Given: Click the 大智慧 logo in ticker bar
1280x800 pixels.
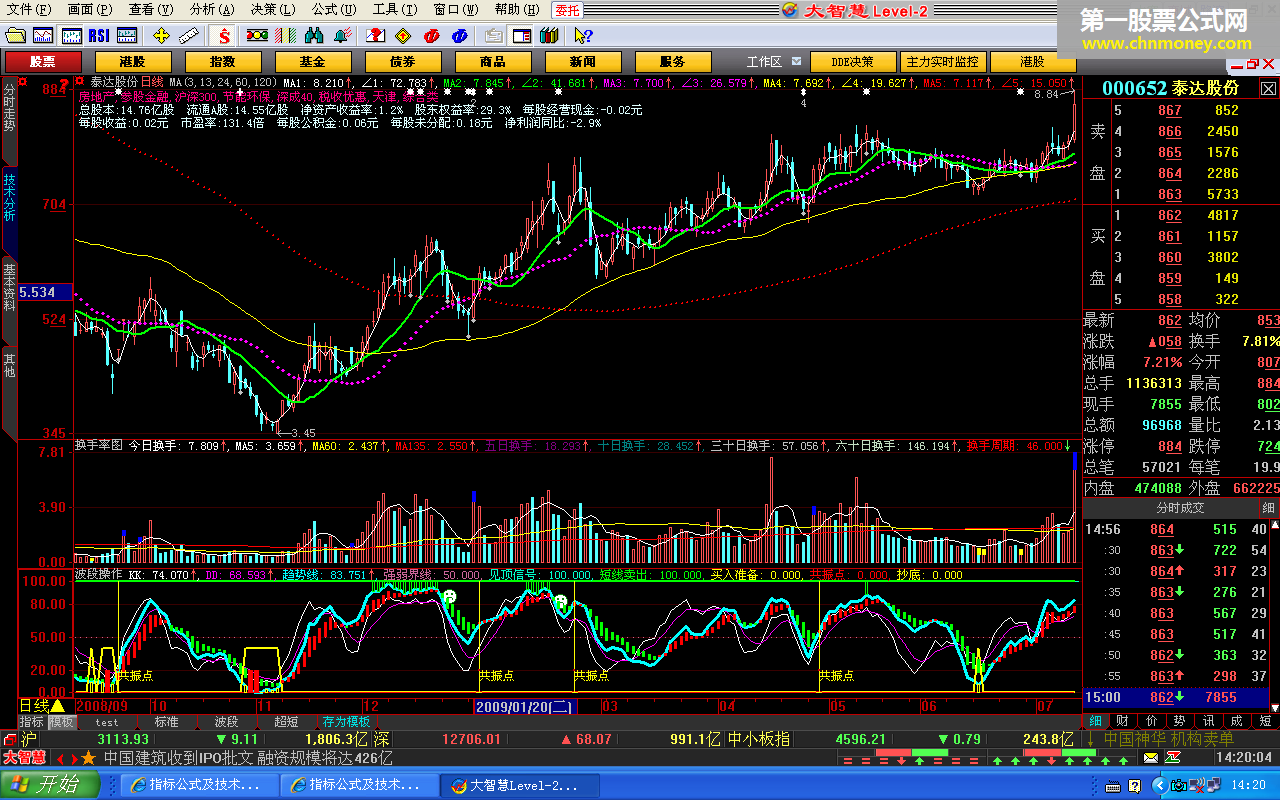Looking at the screenshot, I should (23, 758).
